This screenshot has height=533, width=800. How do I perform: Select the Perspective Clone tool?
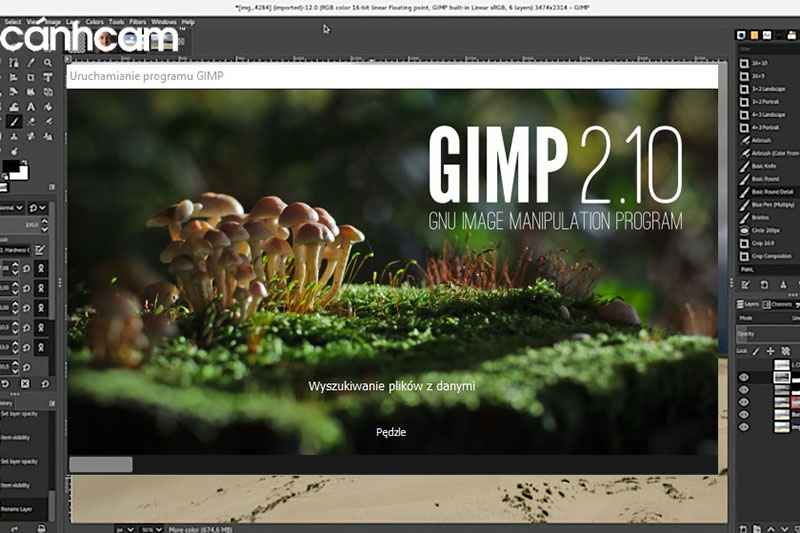click(x=48, y=137)
